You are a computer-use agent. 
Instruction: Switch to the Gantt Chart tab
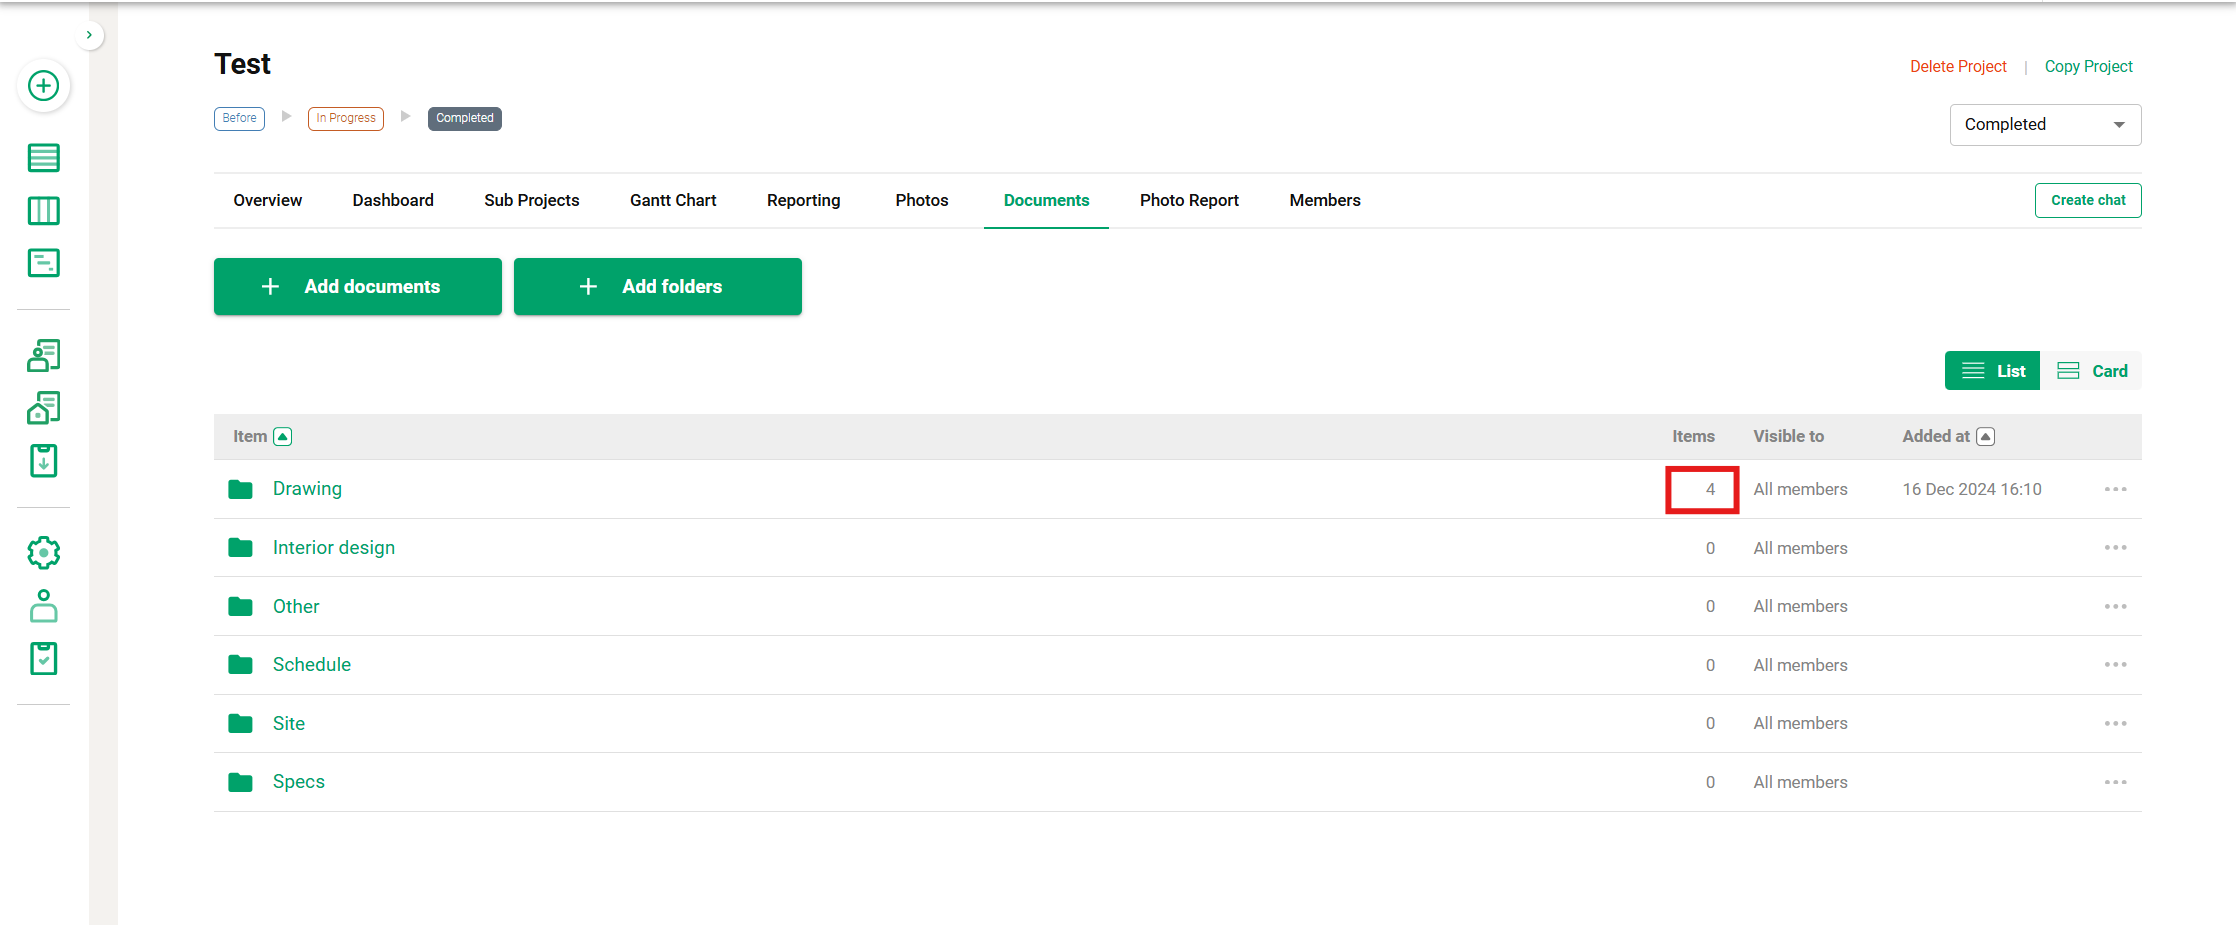[673, 200]
